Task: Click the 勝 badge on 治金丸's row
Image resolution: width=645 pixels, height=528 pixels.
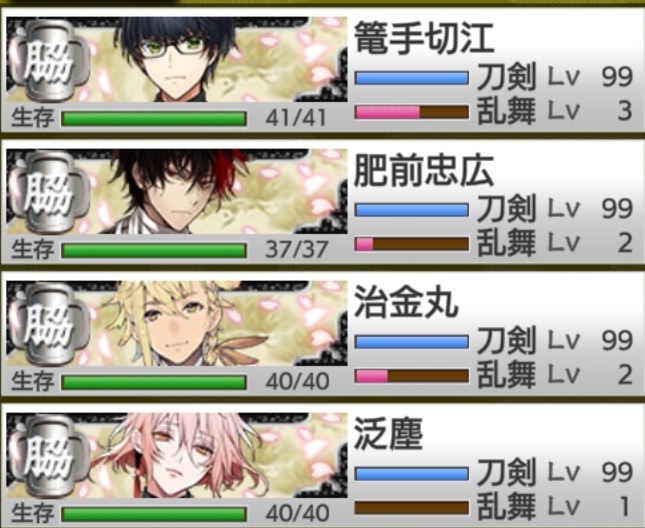Action: [49, 324]
